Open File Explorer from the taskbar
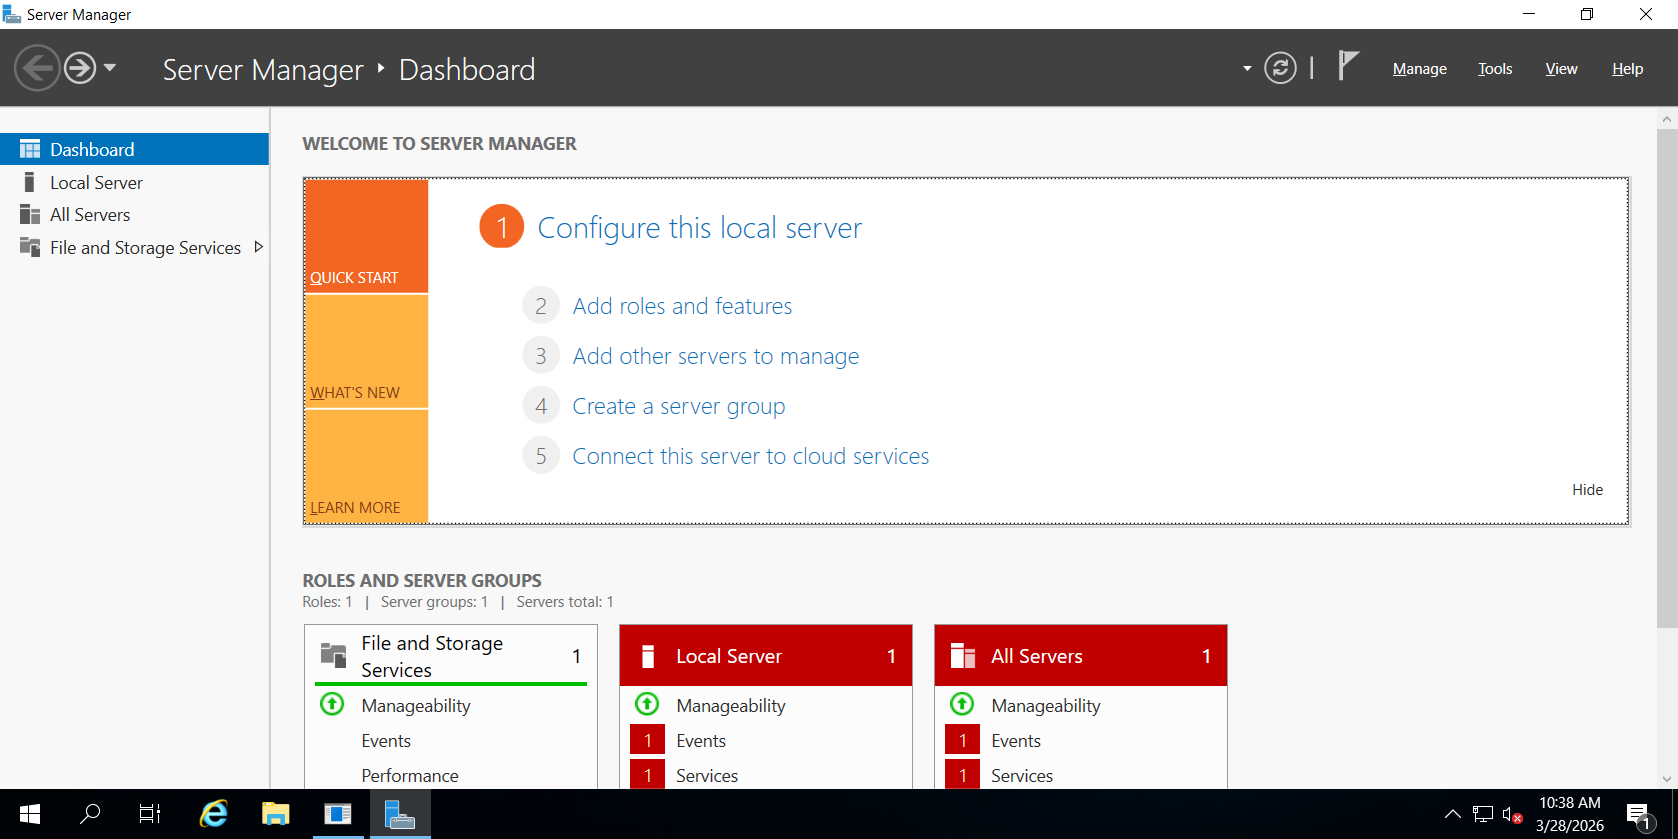 pyautogui.click(x=275, y=814)
